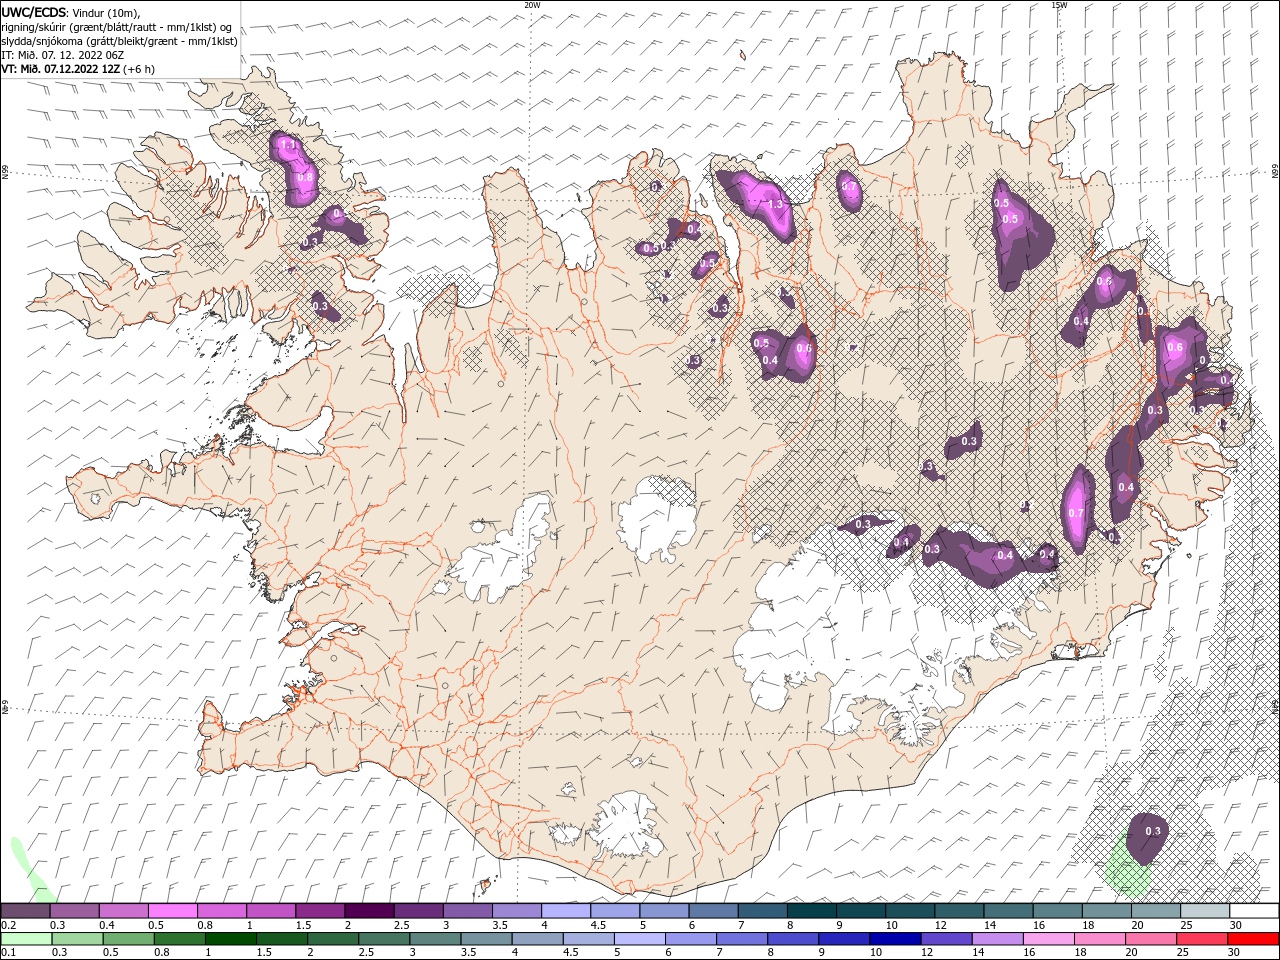Viewport: 1280px width, 960px height.
Task: Choose the dark purple snow-legend swatch labeled 2
Action: click(x=369, y=911)
